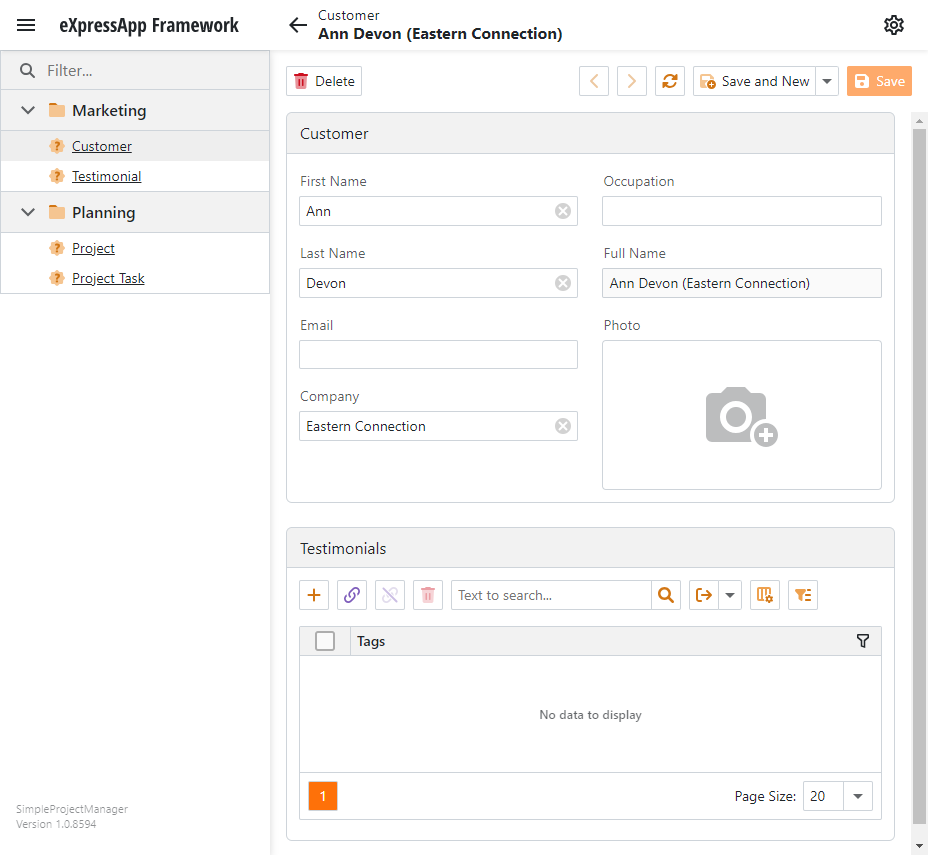Click the Marketing folder icon
This screenshot has height=855, width=928.
57,110
